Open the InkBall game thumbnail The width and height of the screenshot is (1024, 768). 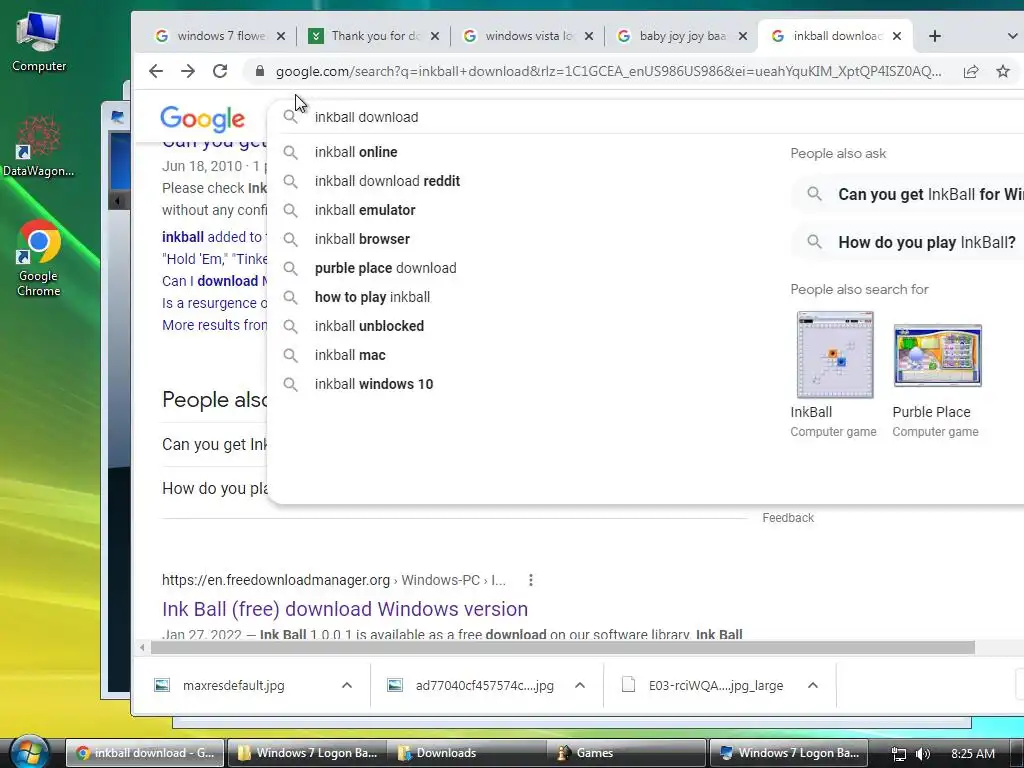835,355
